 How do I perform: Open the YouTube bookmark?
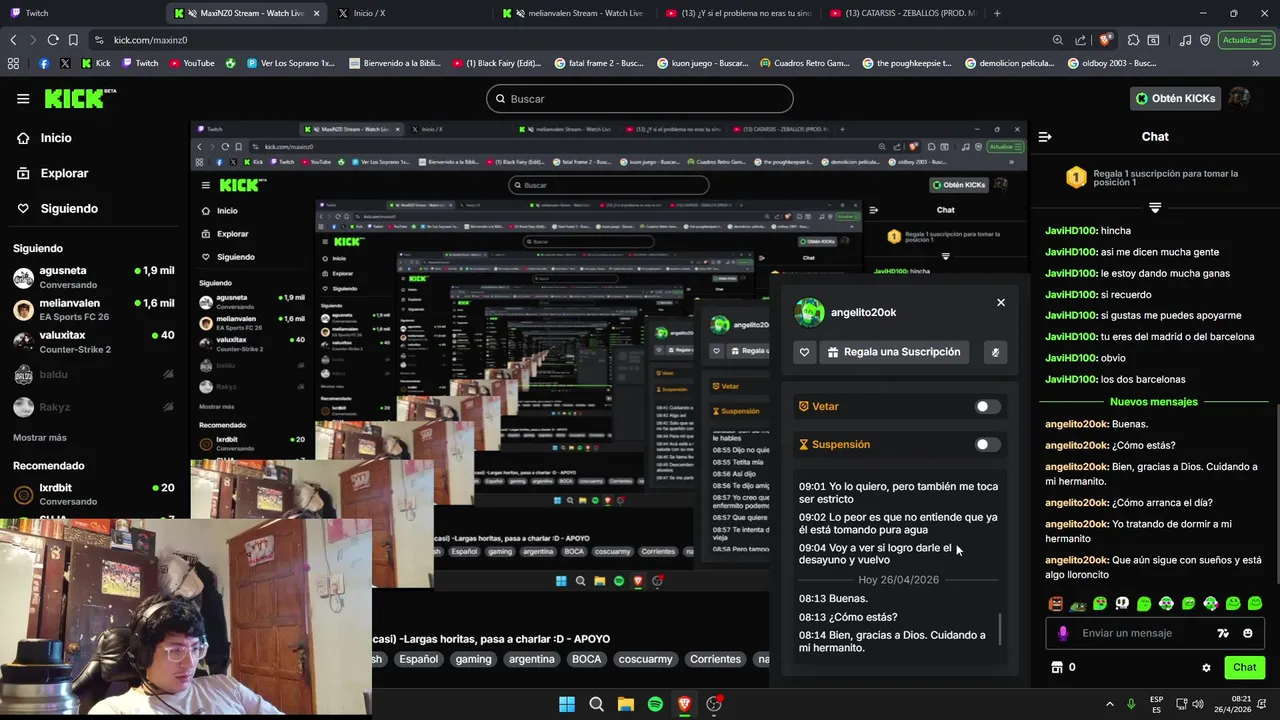[x=192, y=63]
